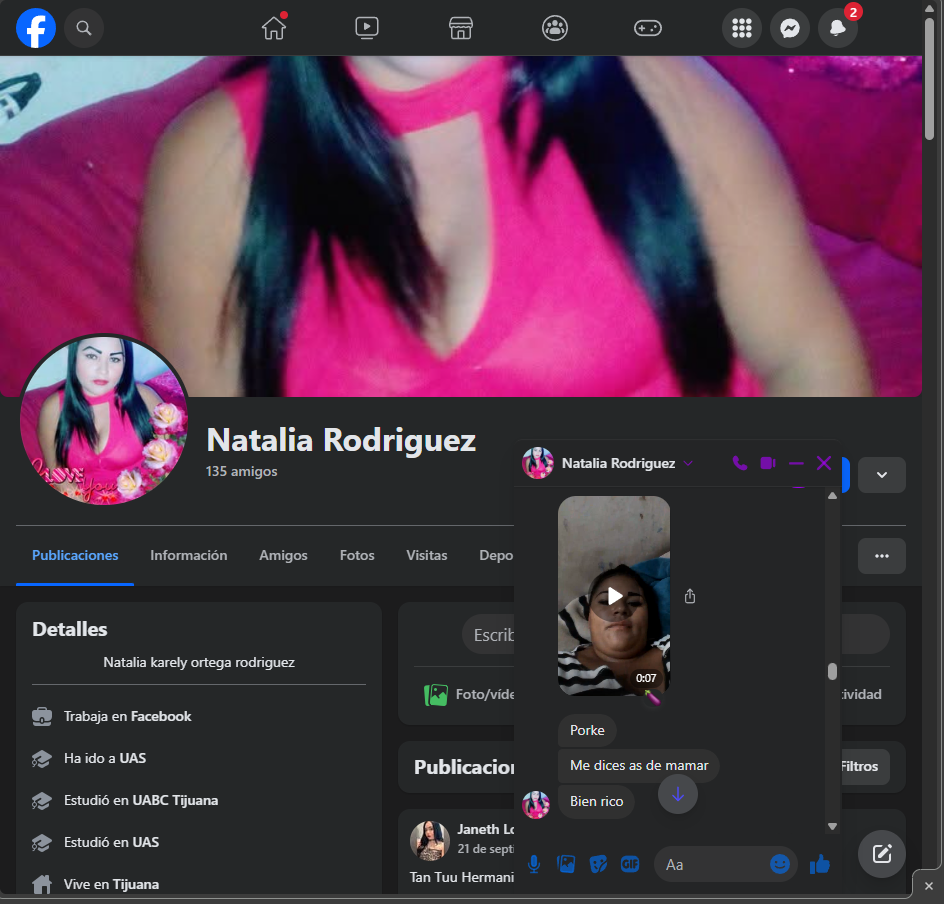The height and width of the screenshot is (904, 944).
Task: Open the sticker picker in the chat
Action: coord(598,864)
